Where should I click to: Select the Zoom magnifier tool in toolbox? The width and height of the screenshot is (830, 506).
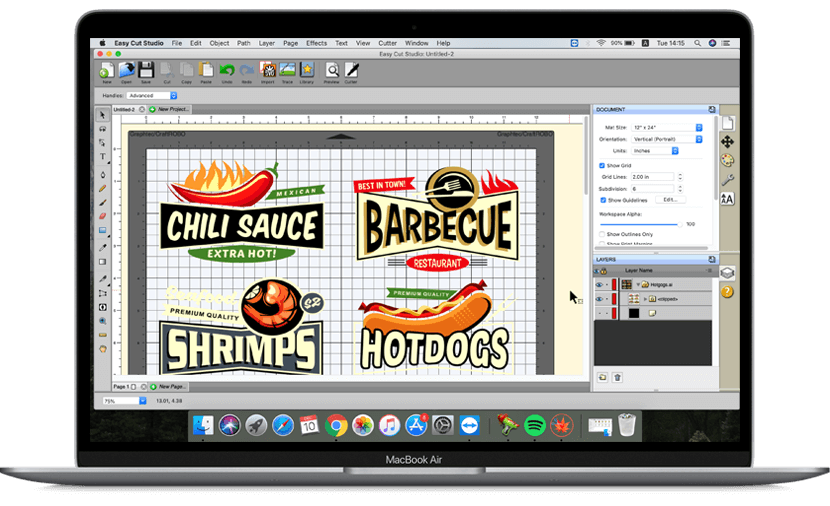[103, 321]
